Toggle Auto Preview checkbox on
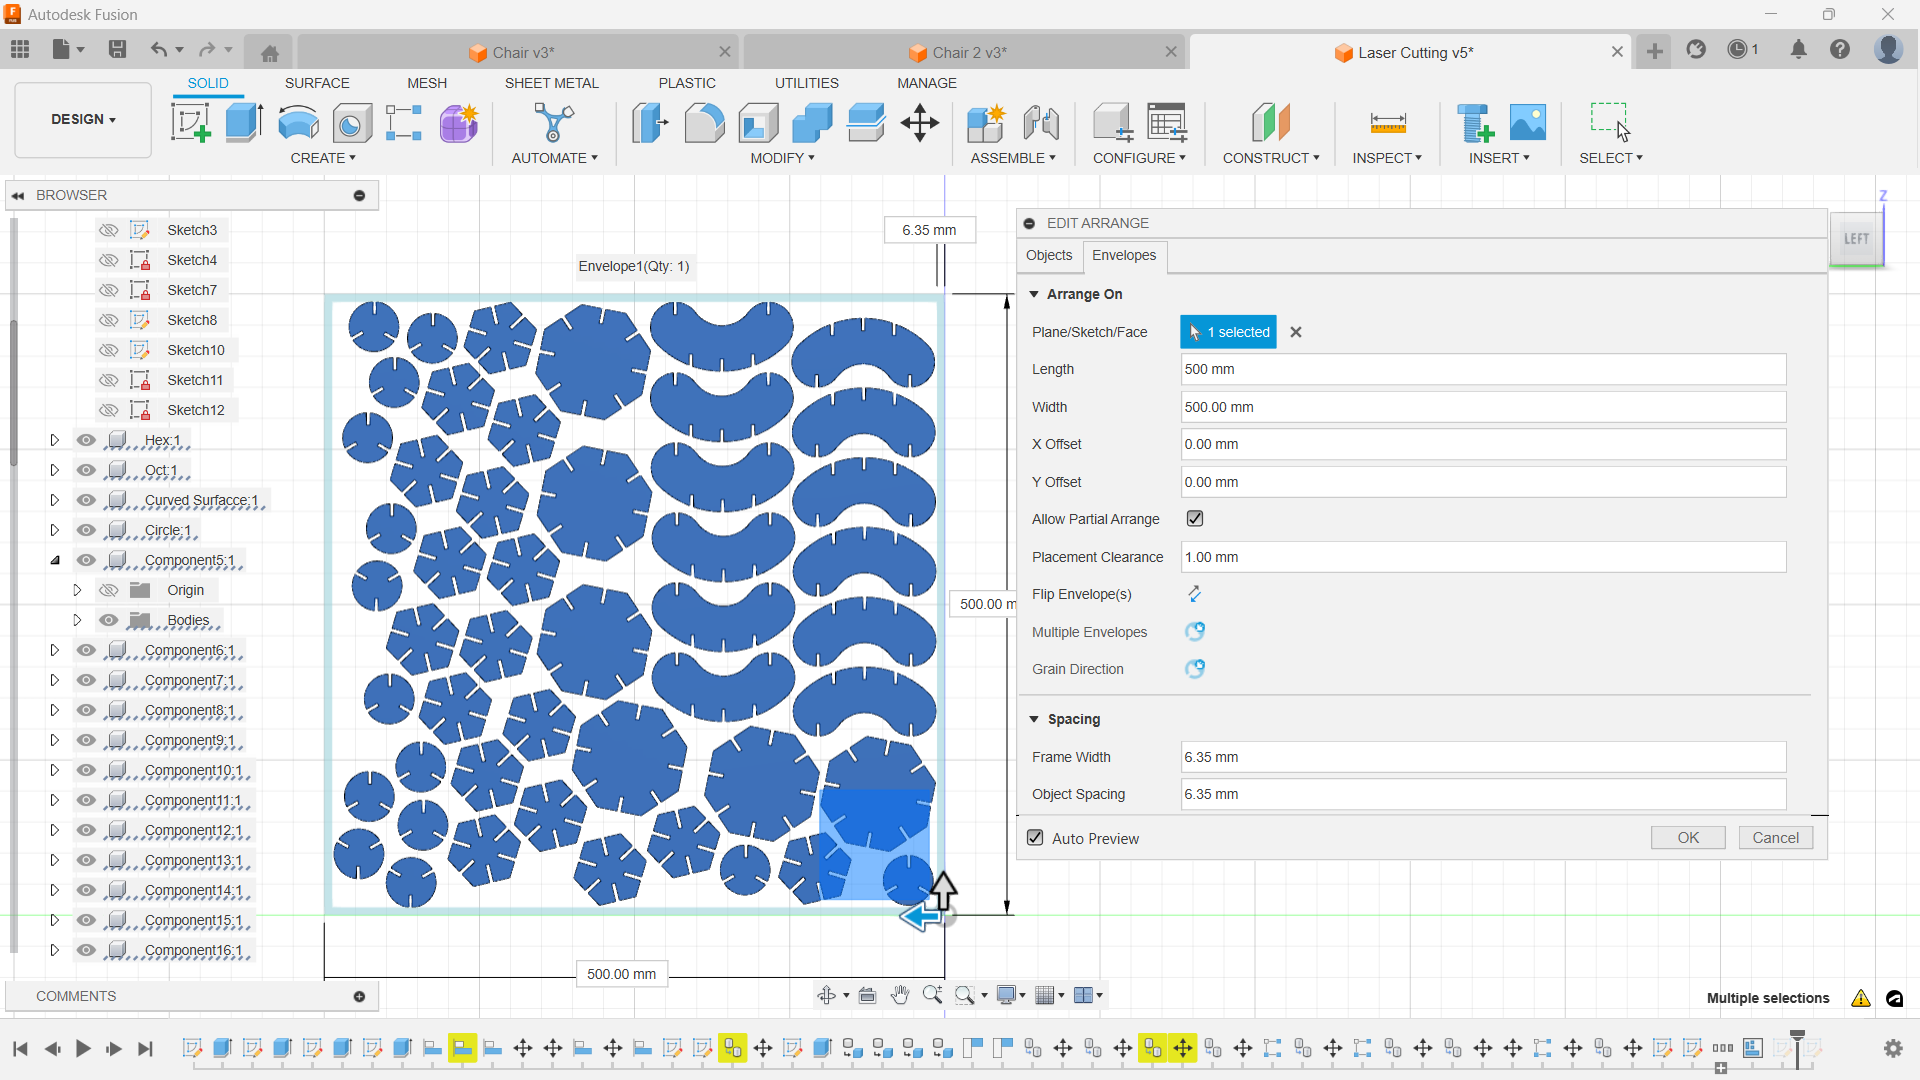This screenshot has width=1920, height=1080. pyautogui.click(x=1035, y=839)
